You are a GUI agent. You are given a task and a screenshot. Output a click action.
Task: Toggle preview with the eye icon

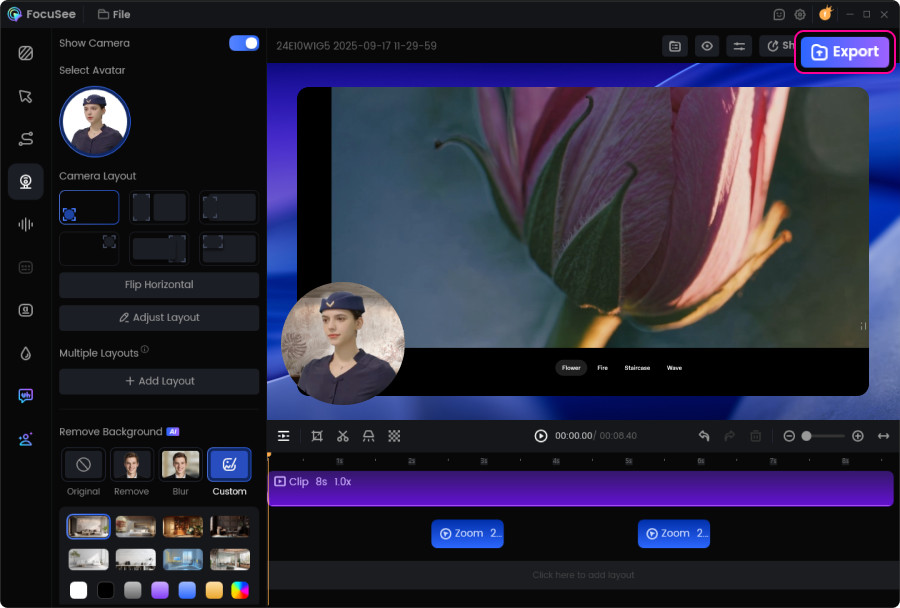[x=707, y=46]
